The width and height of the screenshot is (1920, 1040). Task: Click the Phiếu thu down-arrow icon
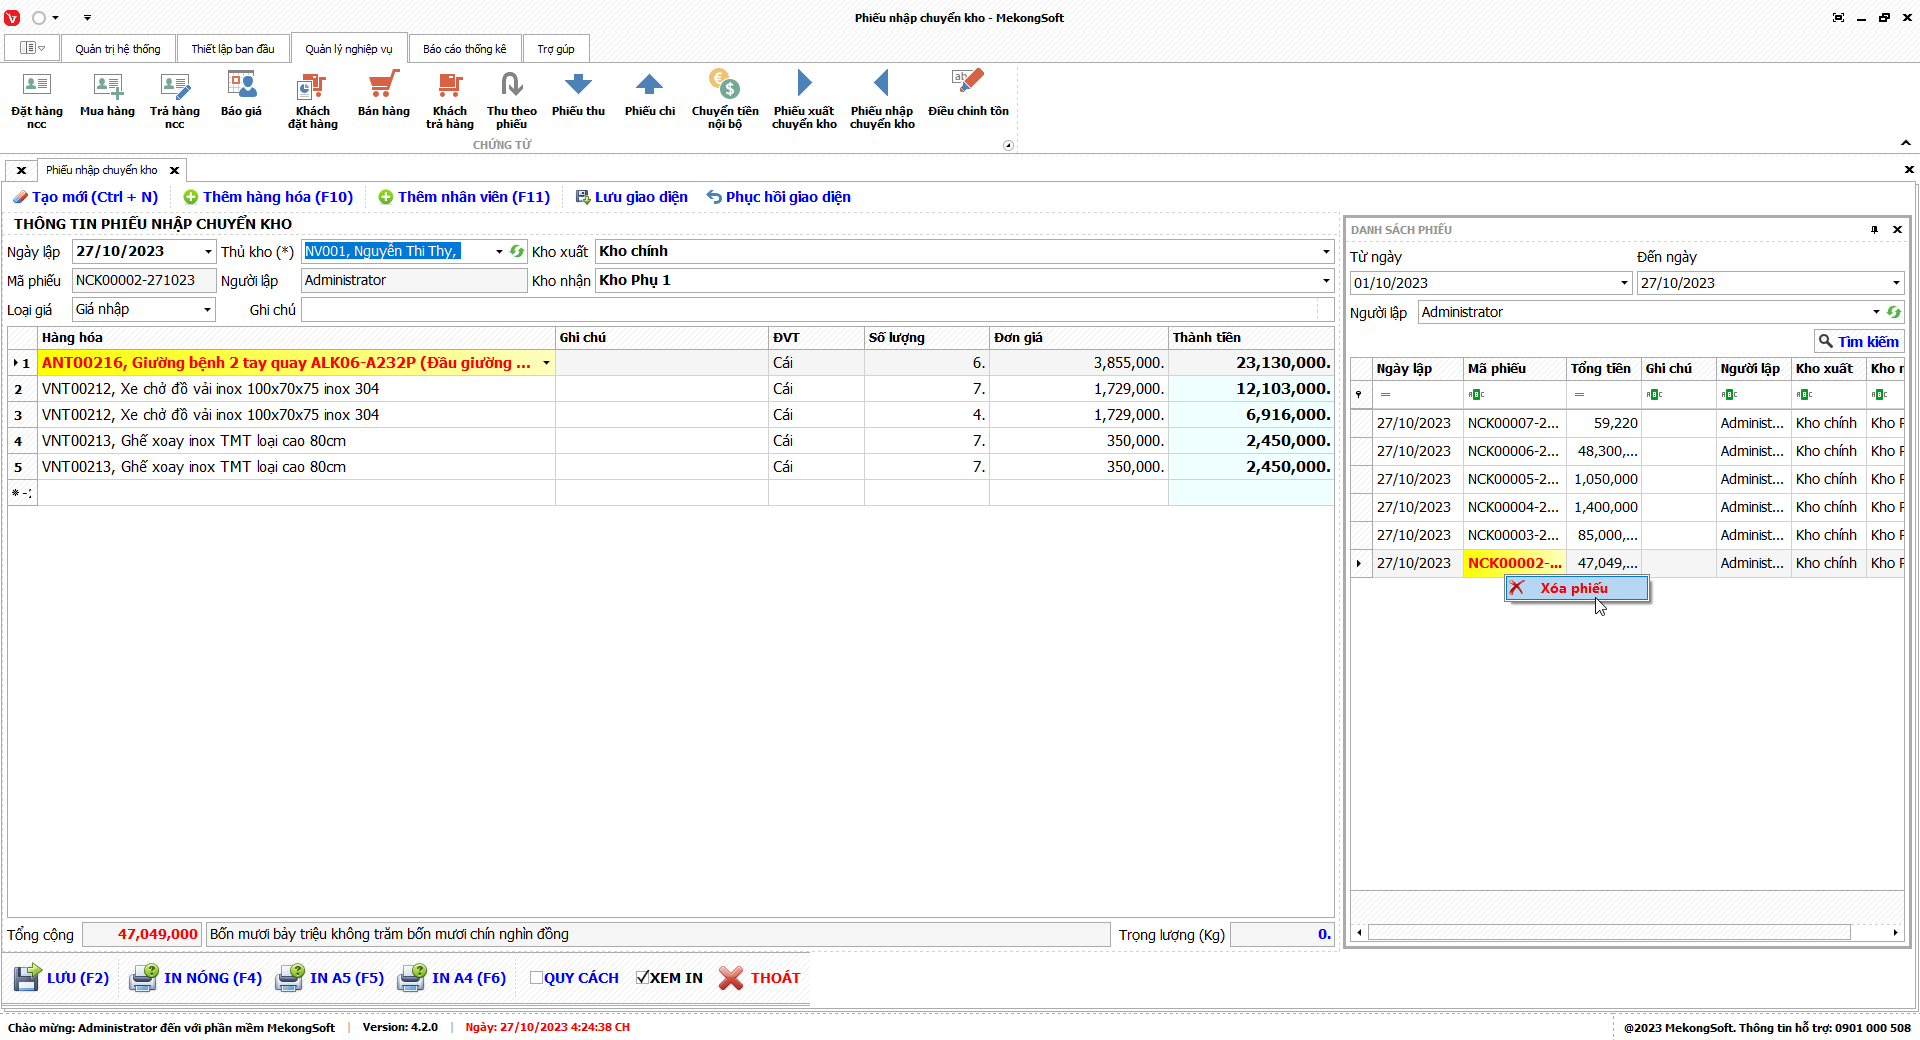(x=578, y=85)
